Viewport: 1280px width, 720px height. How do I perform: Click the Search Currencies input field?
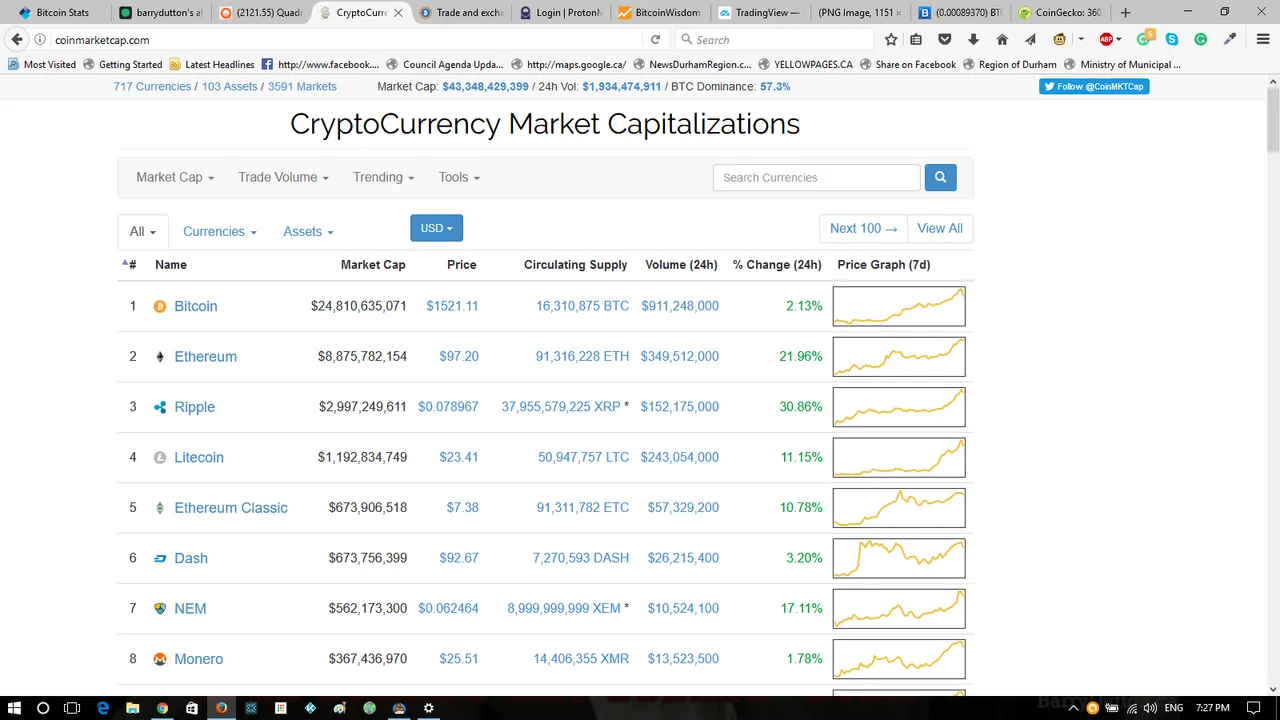[816, 177]
